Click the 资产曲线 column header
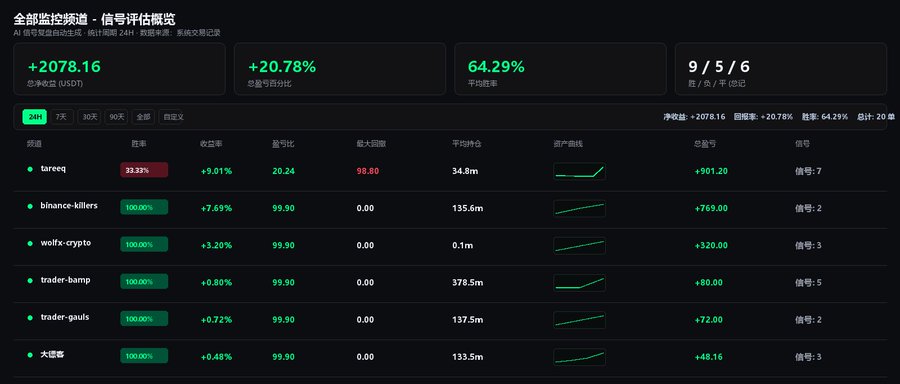Viewport: 900px width, 384px height. click(x=568, y=143)
